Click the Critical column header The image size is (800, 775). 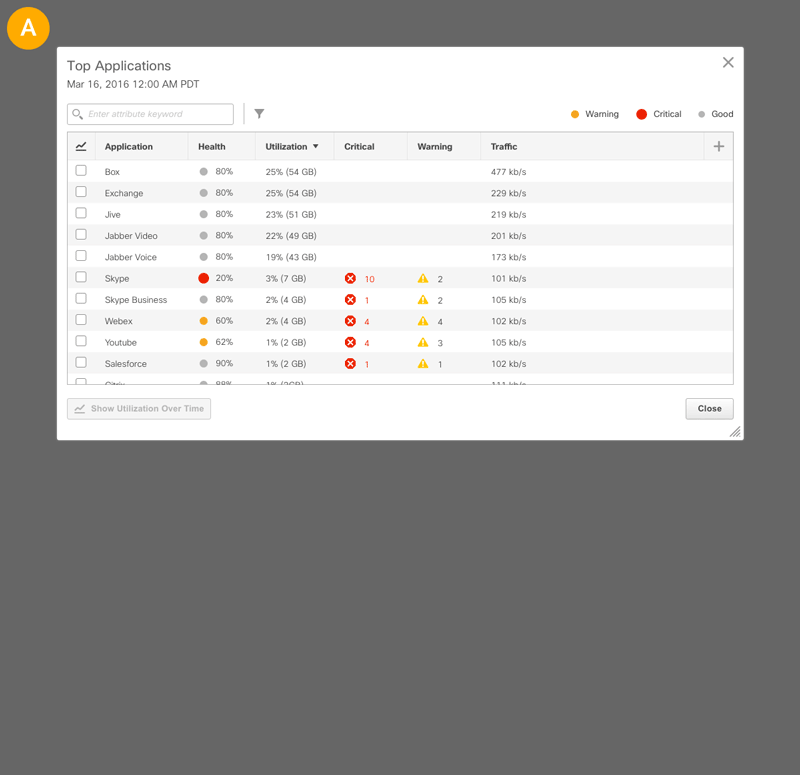359,146
